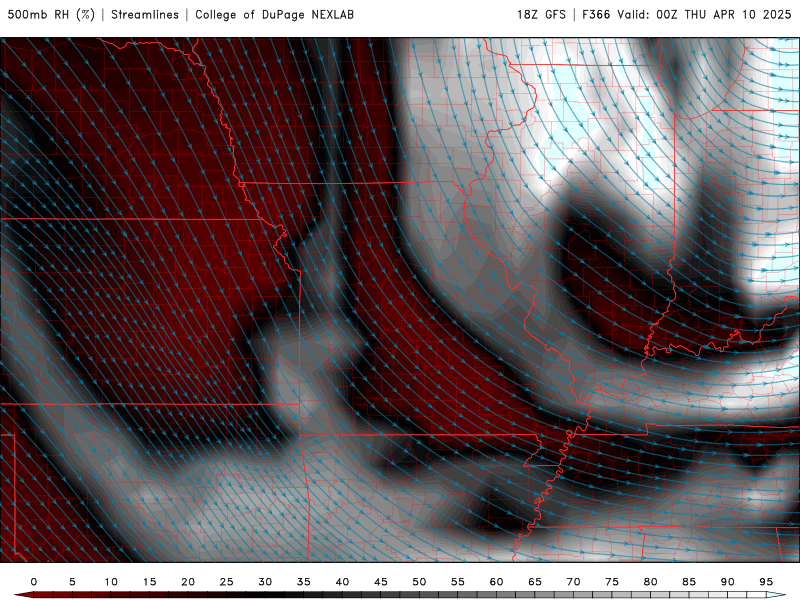Select the "F366" forecast hour text
This screenshot has width=800, height=600.
click(596, 14)
